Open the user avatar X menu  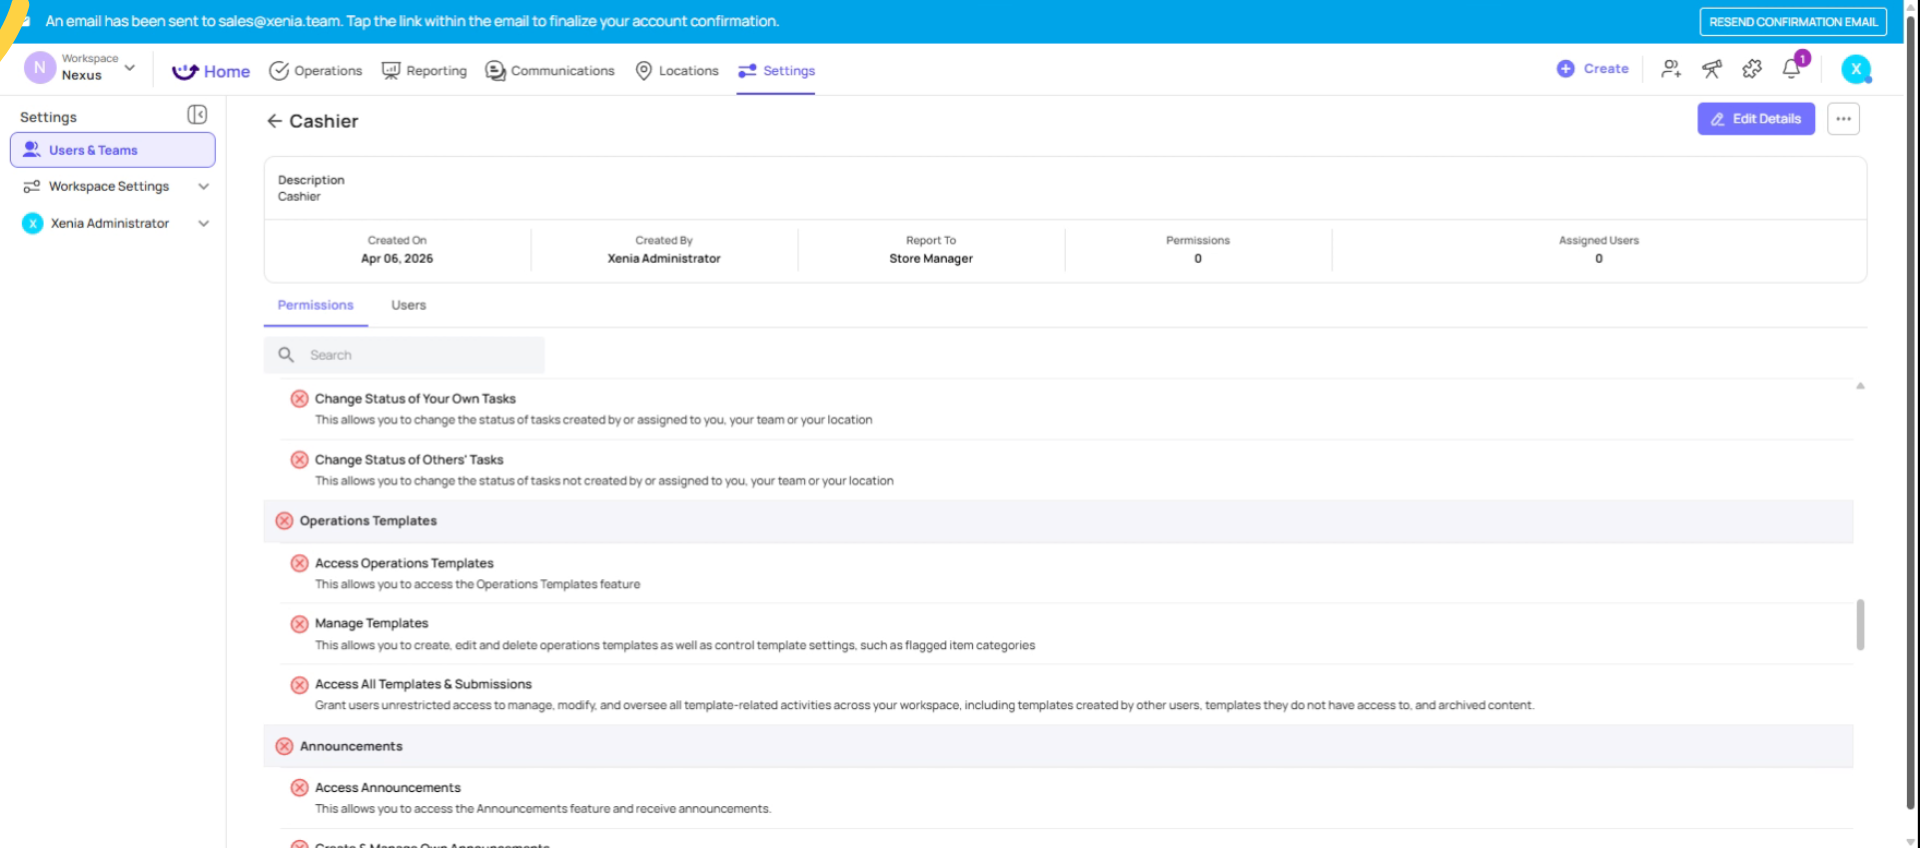pos(1856,69)
